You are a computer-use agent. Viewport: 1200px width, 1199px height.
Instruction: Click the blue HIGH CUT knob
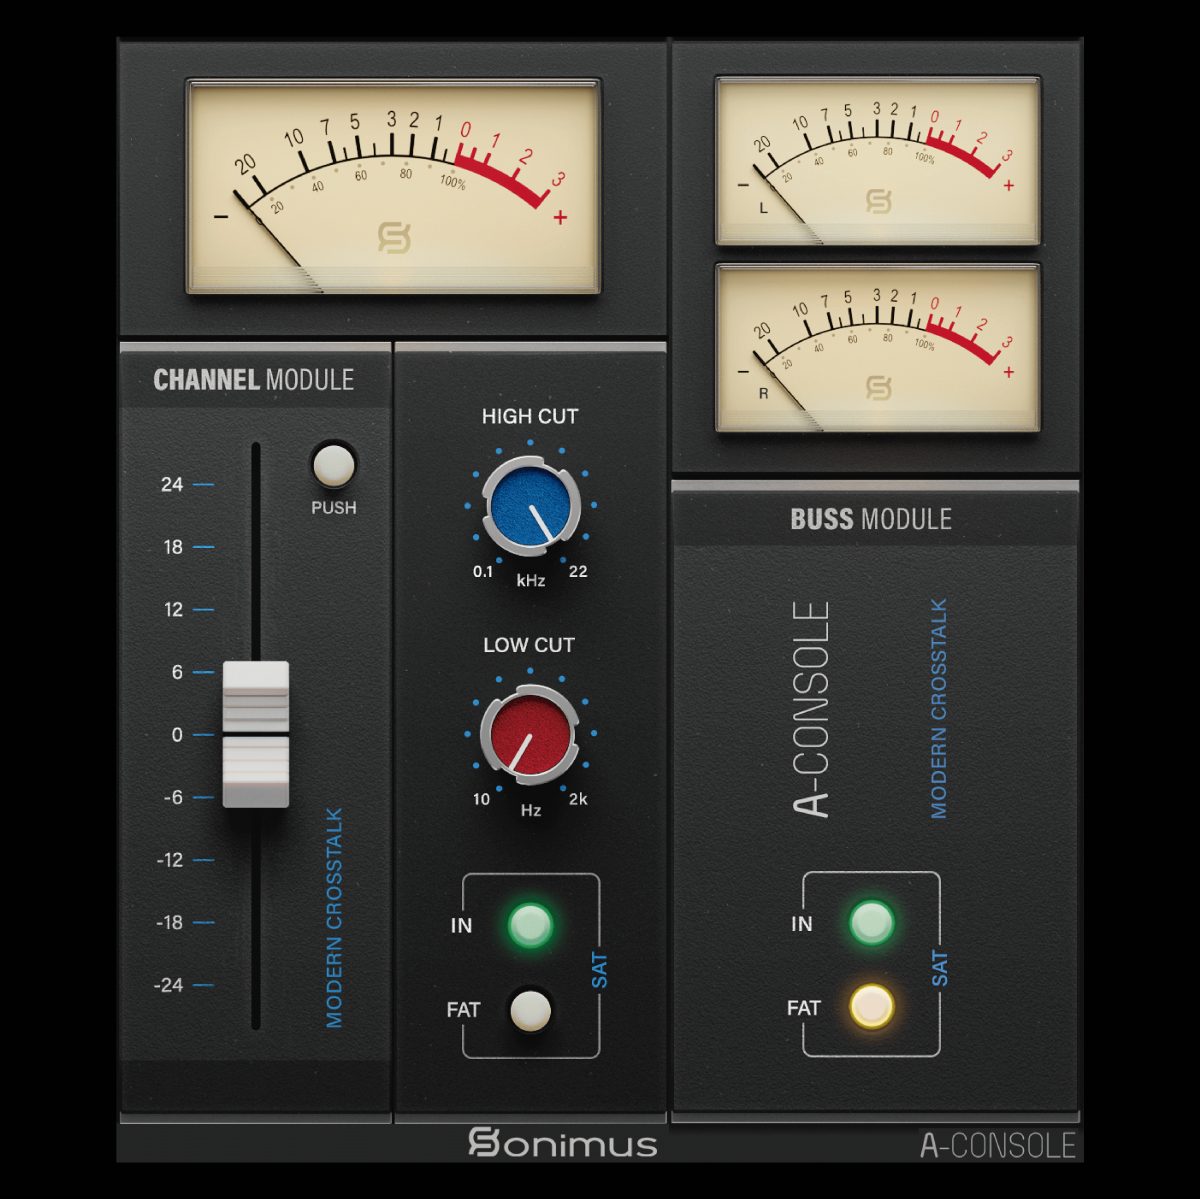pos(531,507)
